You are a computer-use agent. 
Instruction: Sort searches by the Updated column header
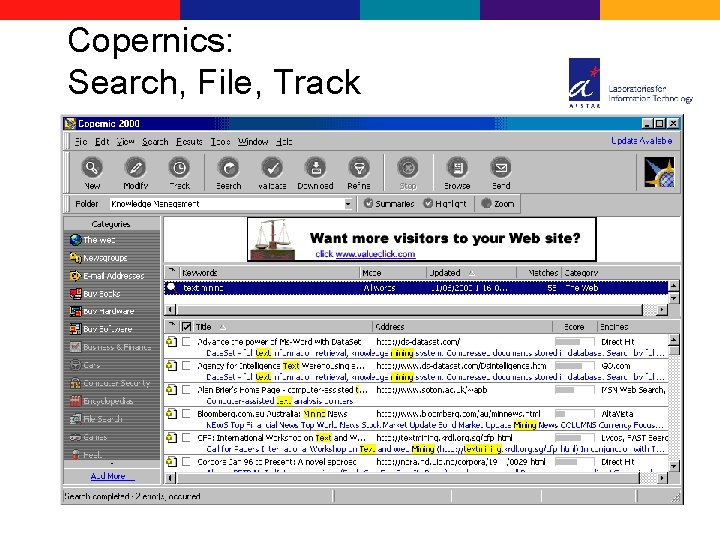[x=471, y=273]
